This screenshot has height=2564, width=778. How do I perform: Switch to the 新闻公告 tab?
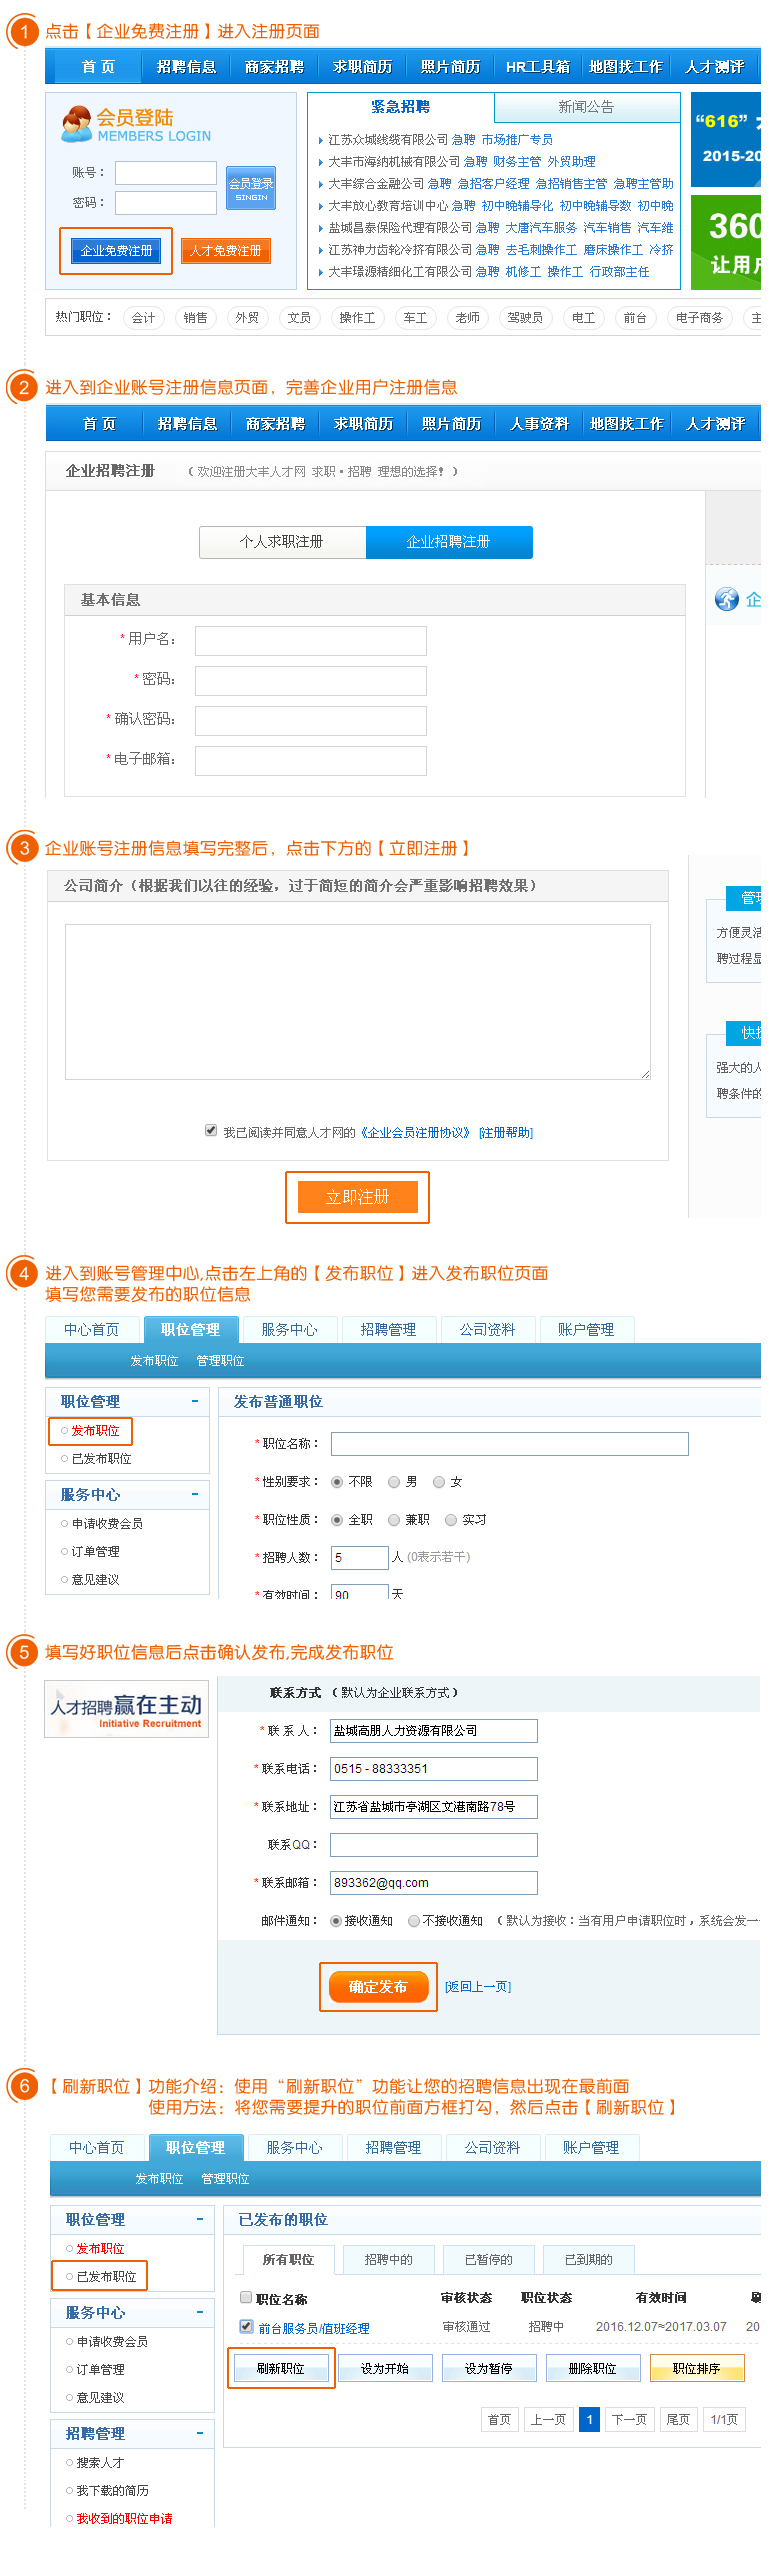click(x=586, y=107)
